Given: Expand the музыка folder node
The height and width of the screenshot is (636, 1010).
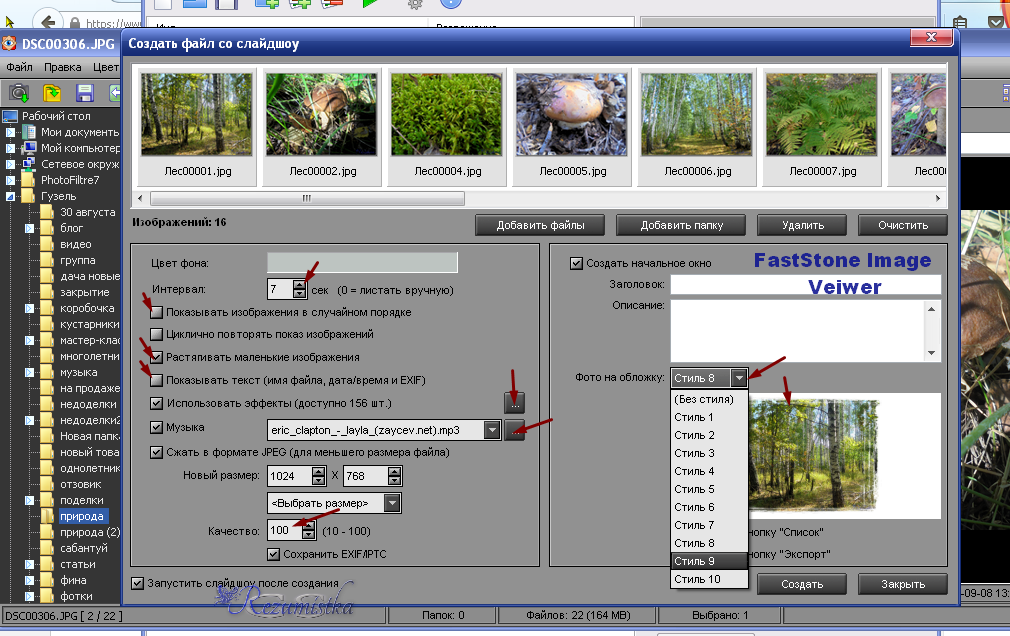Looking at the screenshot, I should 29,372.
